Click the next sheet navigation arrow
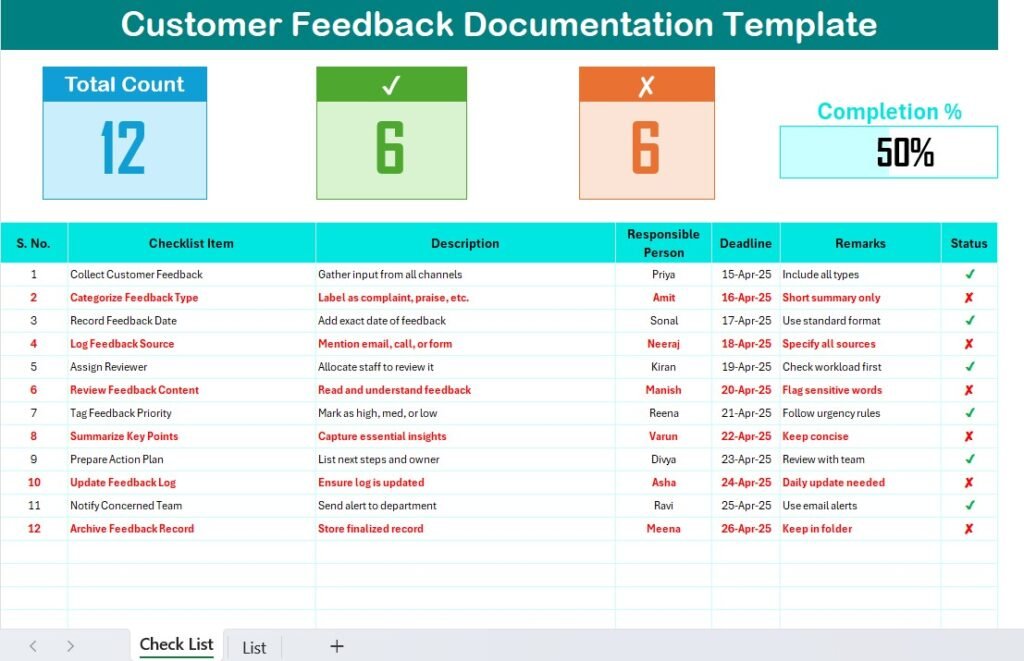The height and width of the screenshot is (661, 1024). point(70,645)
